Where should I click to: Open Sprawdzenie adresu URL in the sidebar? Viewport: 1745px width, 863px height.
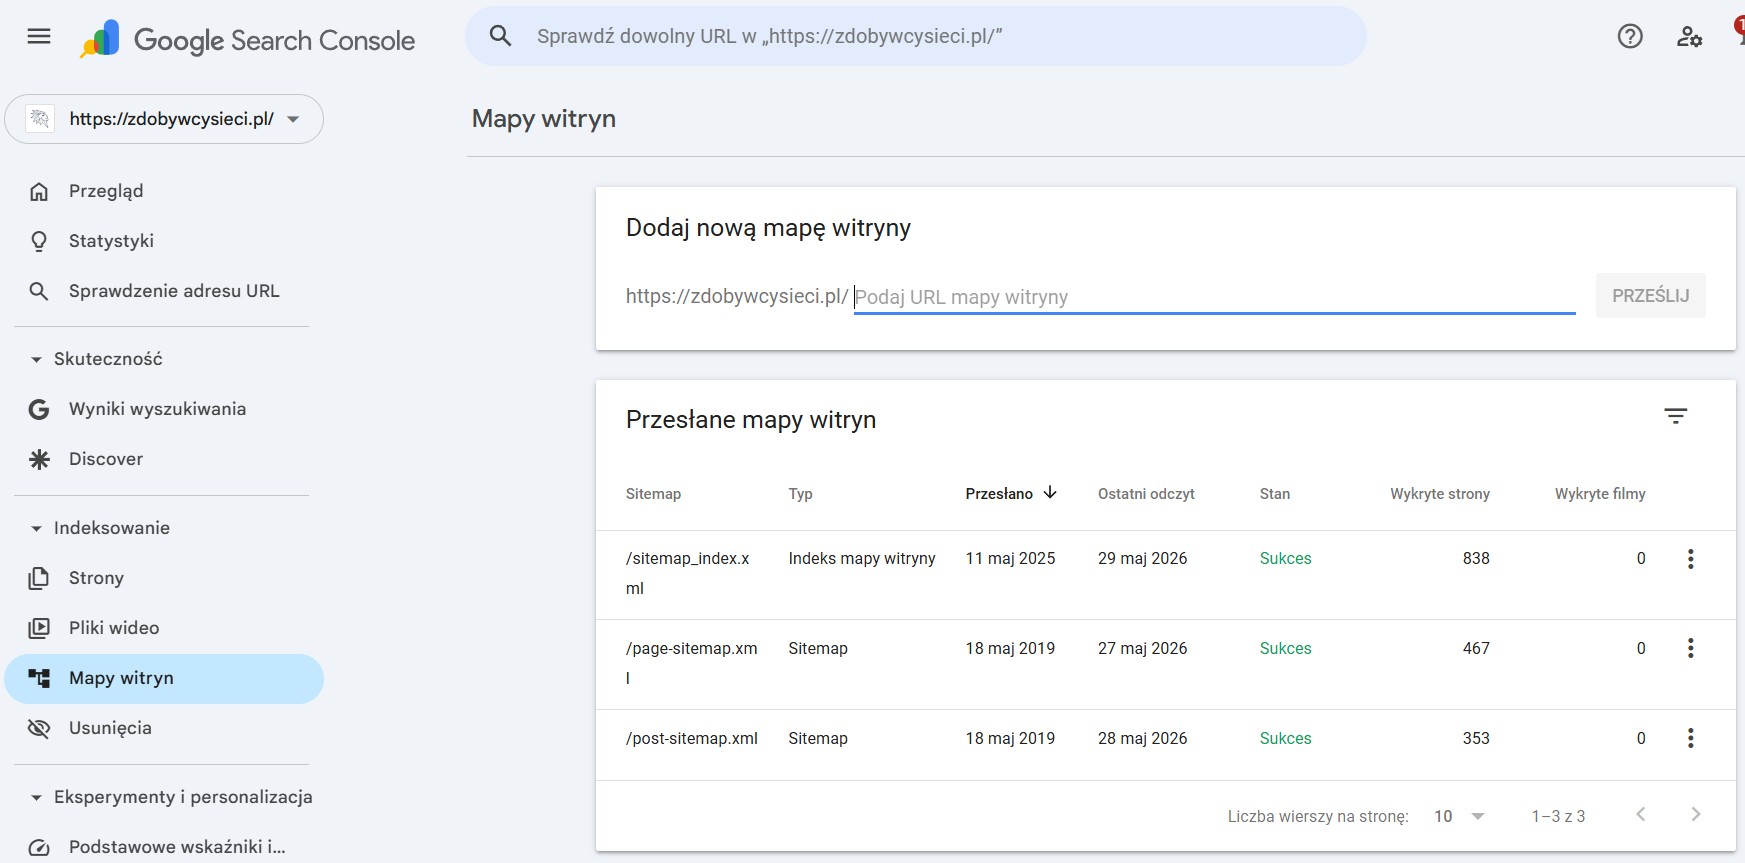pos(164,291)
